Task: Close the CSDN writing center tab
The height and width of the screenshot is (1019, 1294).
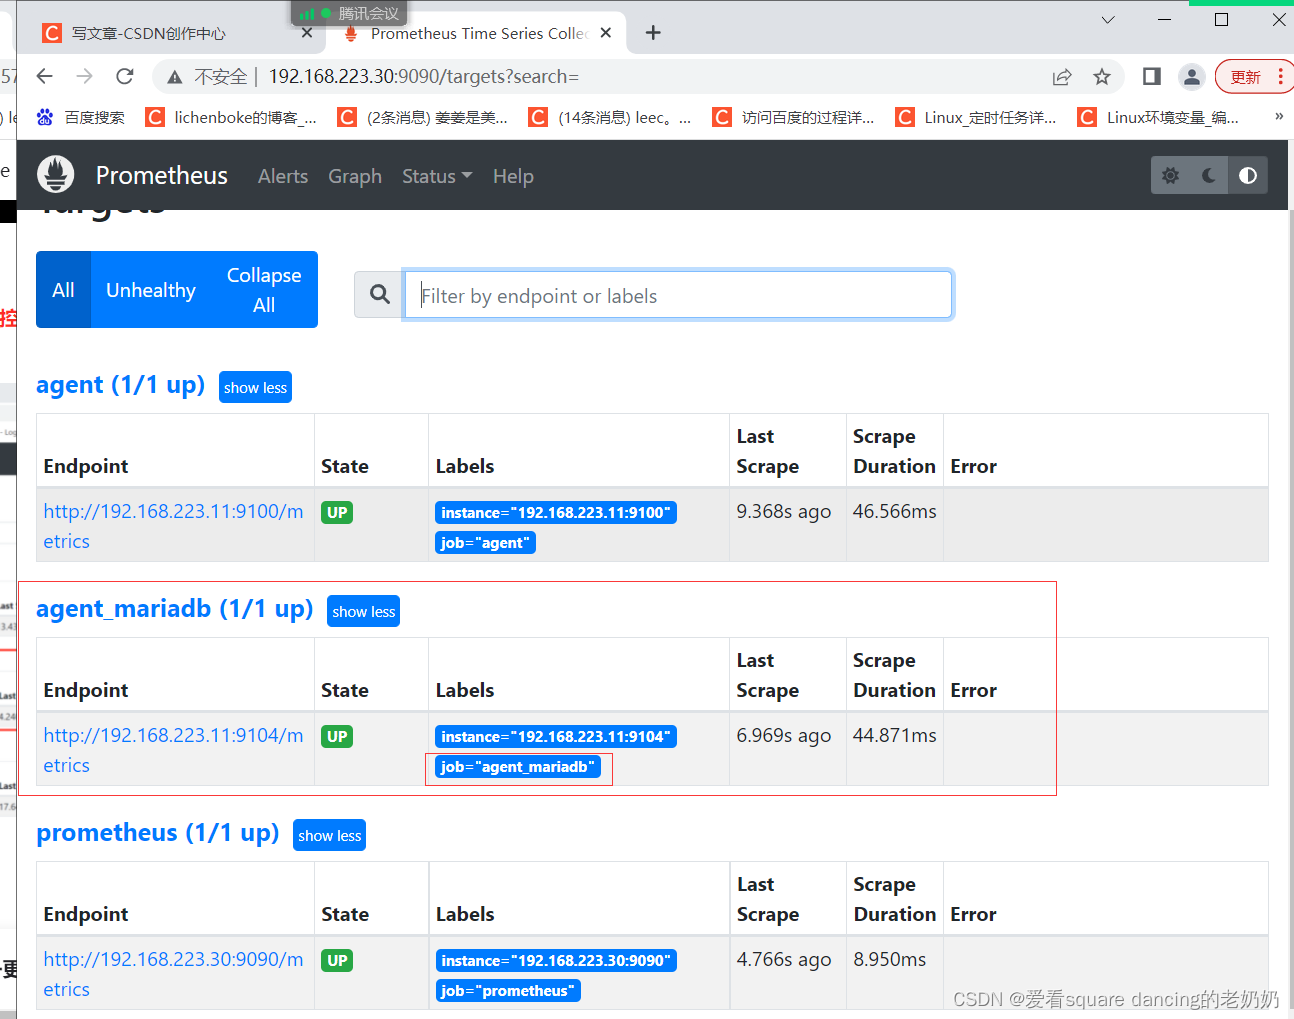Action: coord(307,33)
